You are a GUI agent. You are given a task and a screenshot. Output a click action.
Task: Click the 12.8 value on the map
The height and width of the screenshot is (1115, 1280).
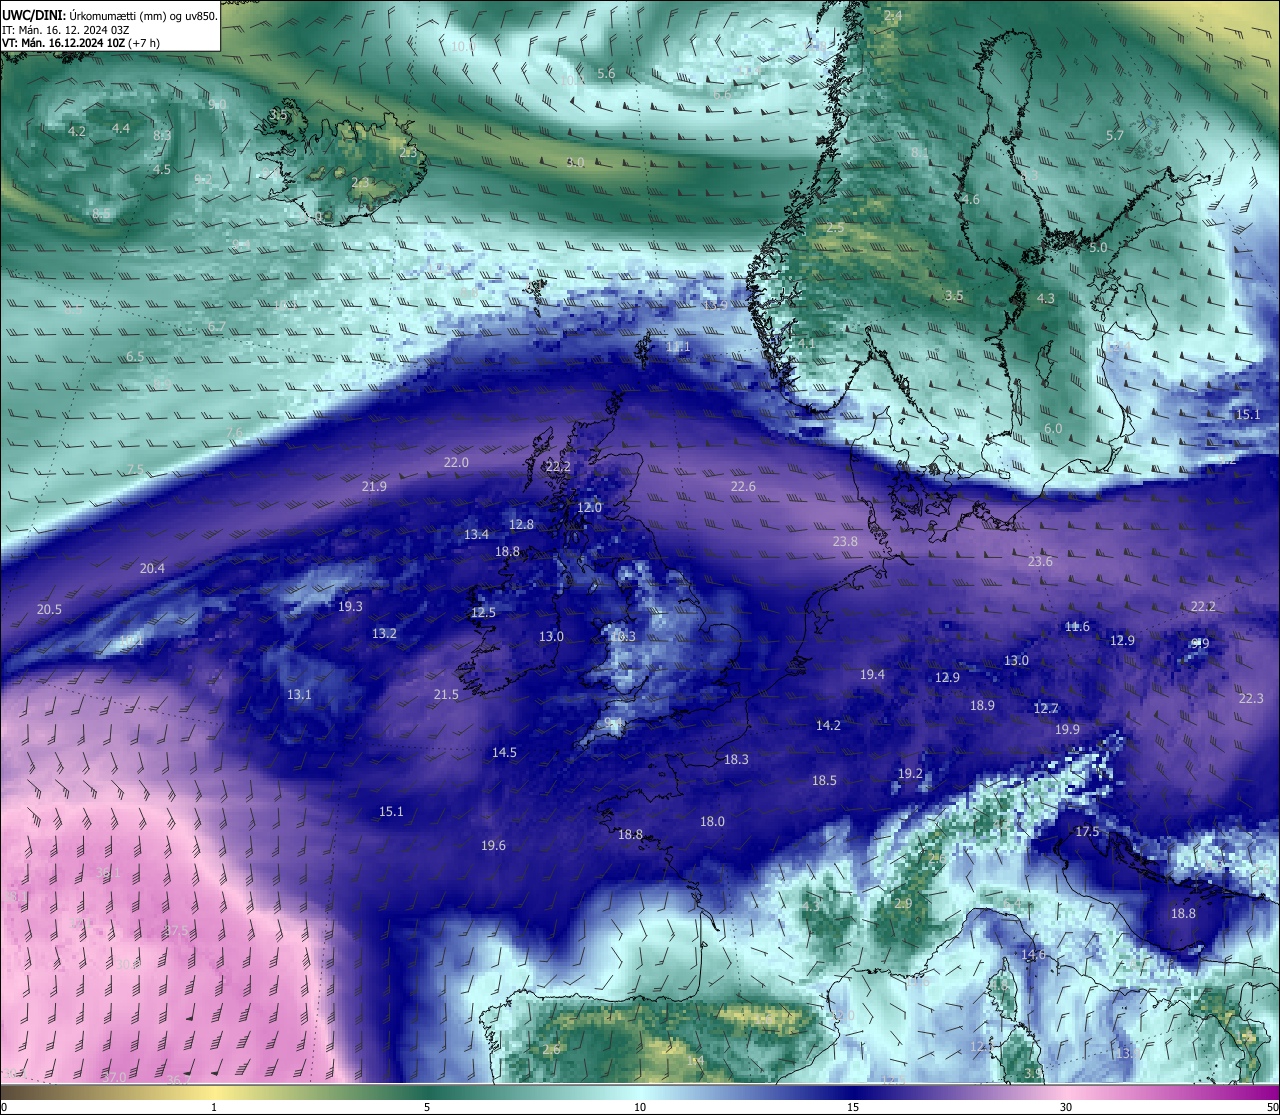(521, 524)
